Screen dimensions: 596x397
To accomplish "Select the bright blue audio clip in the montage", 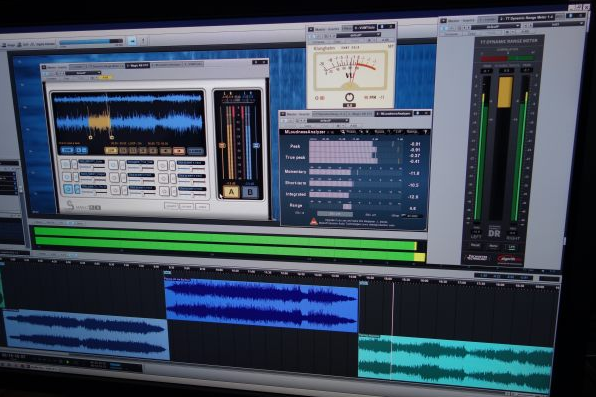I will (x=262, y=305).
